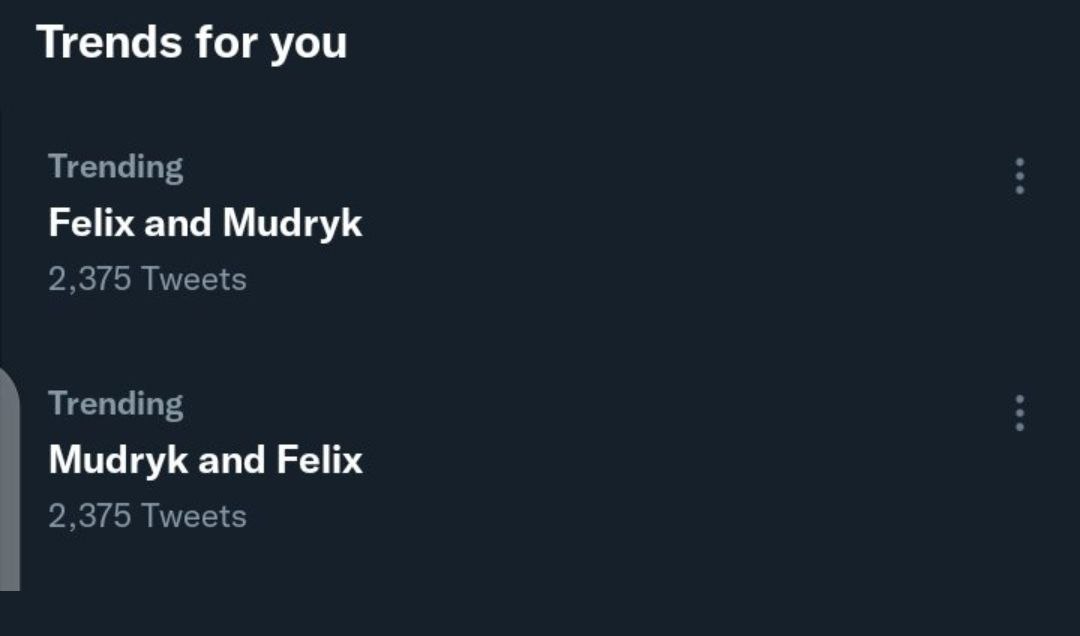Select tweet count under Mudryk and Felix
Screen dimensions: 1080x636
point(147,516)
